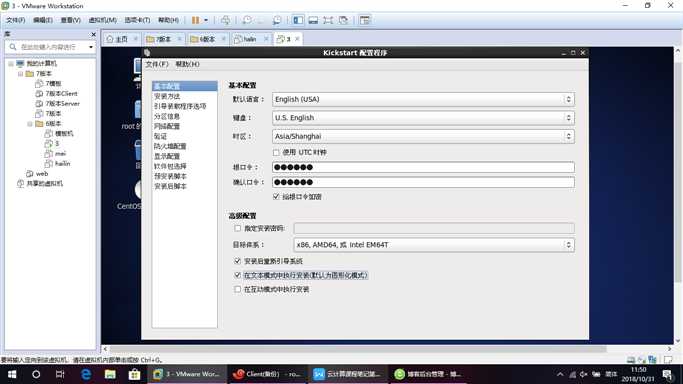Click the VM window horizontal scrollbar
This screenshot has height=384, width=683.
click(x=358, y=349)
